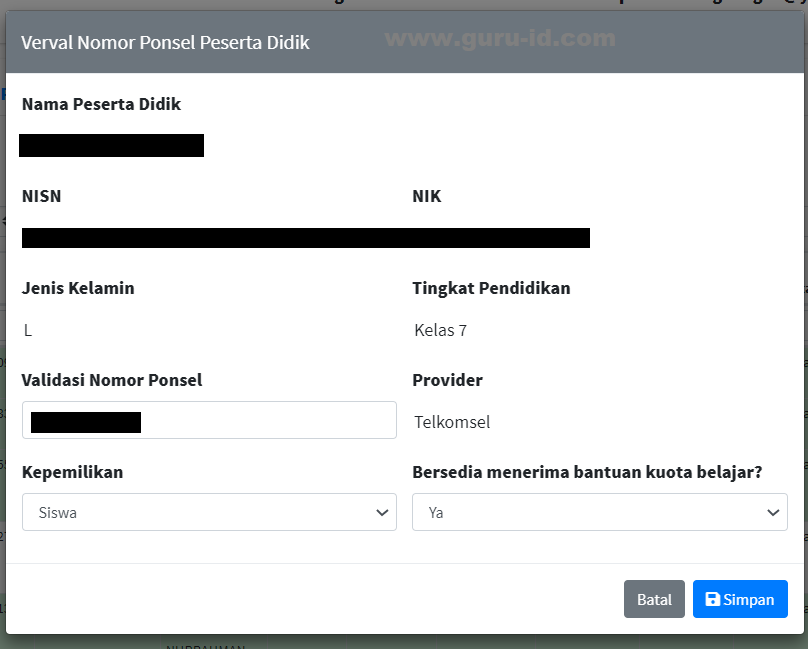Click the Simpan save button

pos(740,599)
